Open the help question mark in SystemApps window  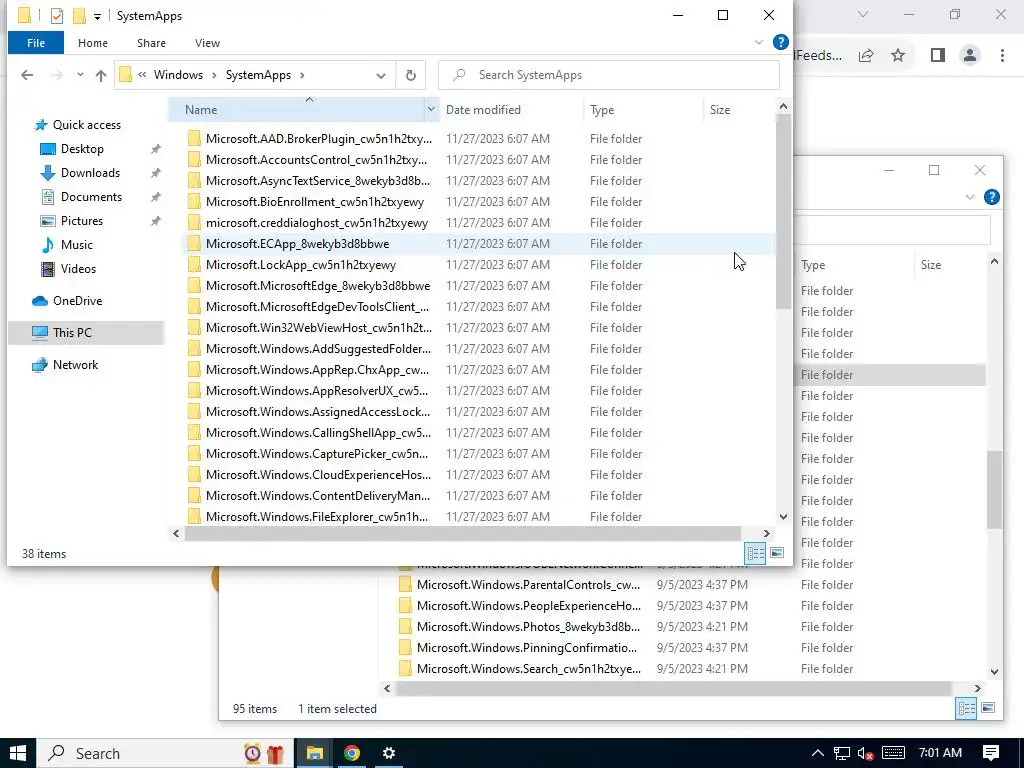[x=780, y=42]
